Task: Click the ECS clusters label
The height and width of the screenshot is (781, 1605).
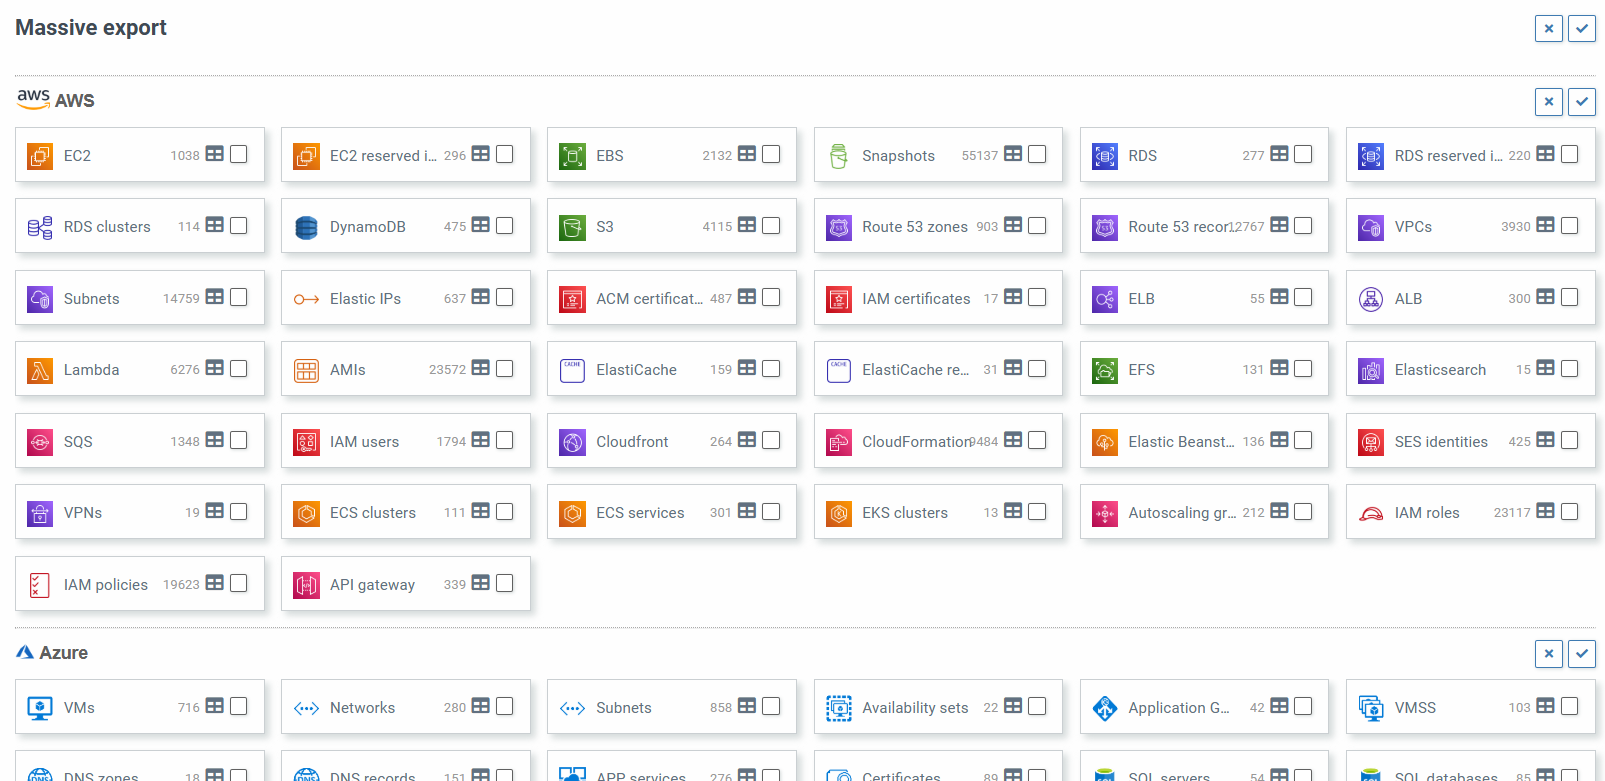Action: (x=373, y=513)
